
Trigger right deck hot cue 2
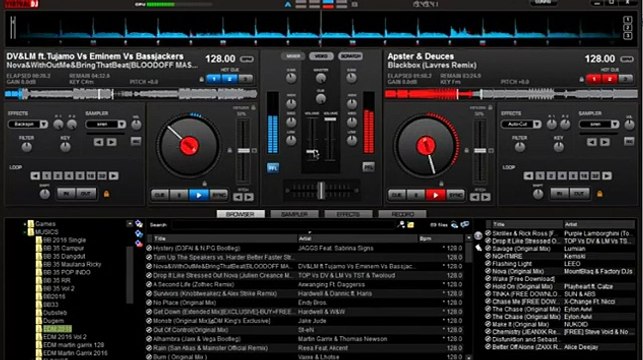(610, 79)
